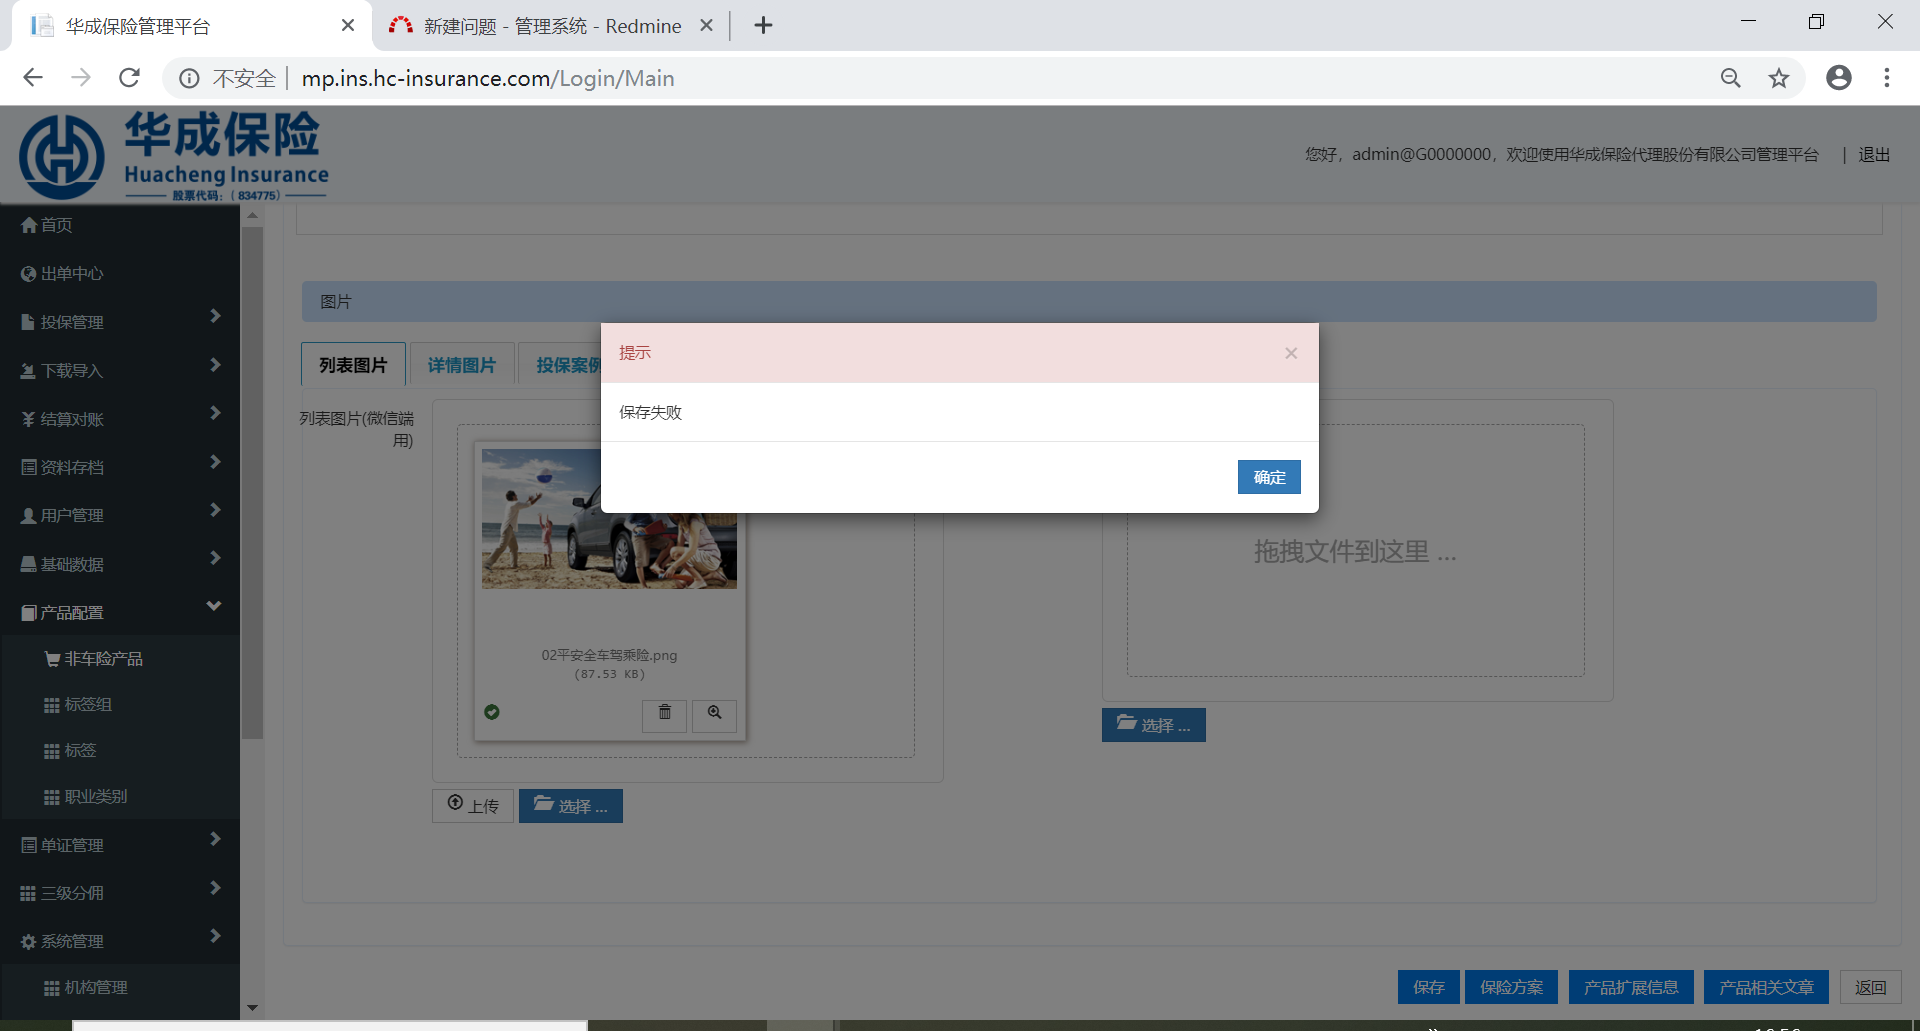
Task: Click the 保存 button
Action: (x=1429, y=987)
